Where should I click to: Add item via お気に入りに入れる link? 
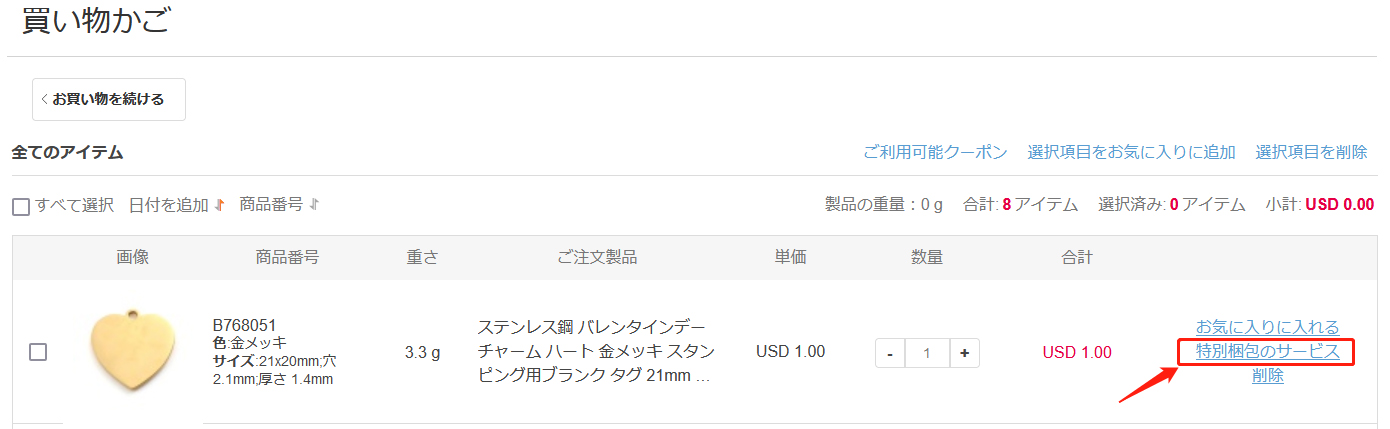click(x=1267, y=327)
